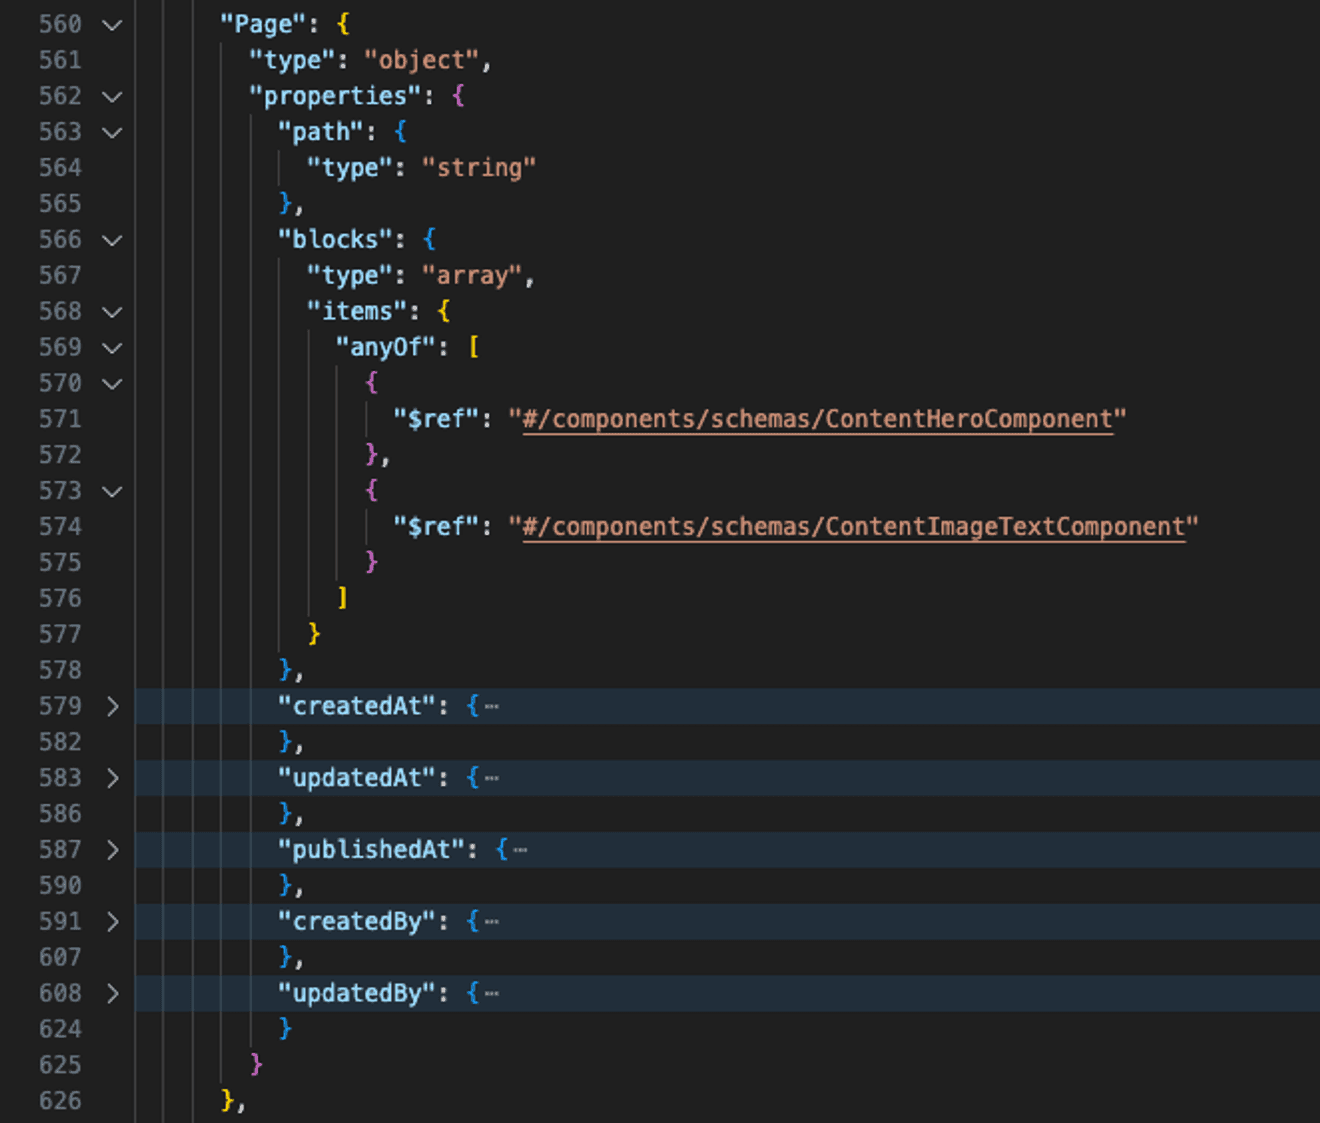Click line number 564 in the gutter
Viewport: 1320px width, 1123px height.
[60, 168]
